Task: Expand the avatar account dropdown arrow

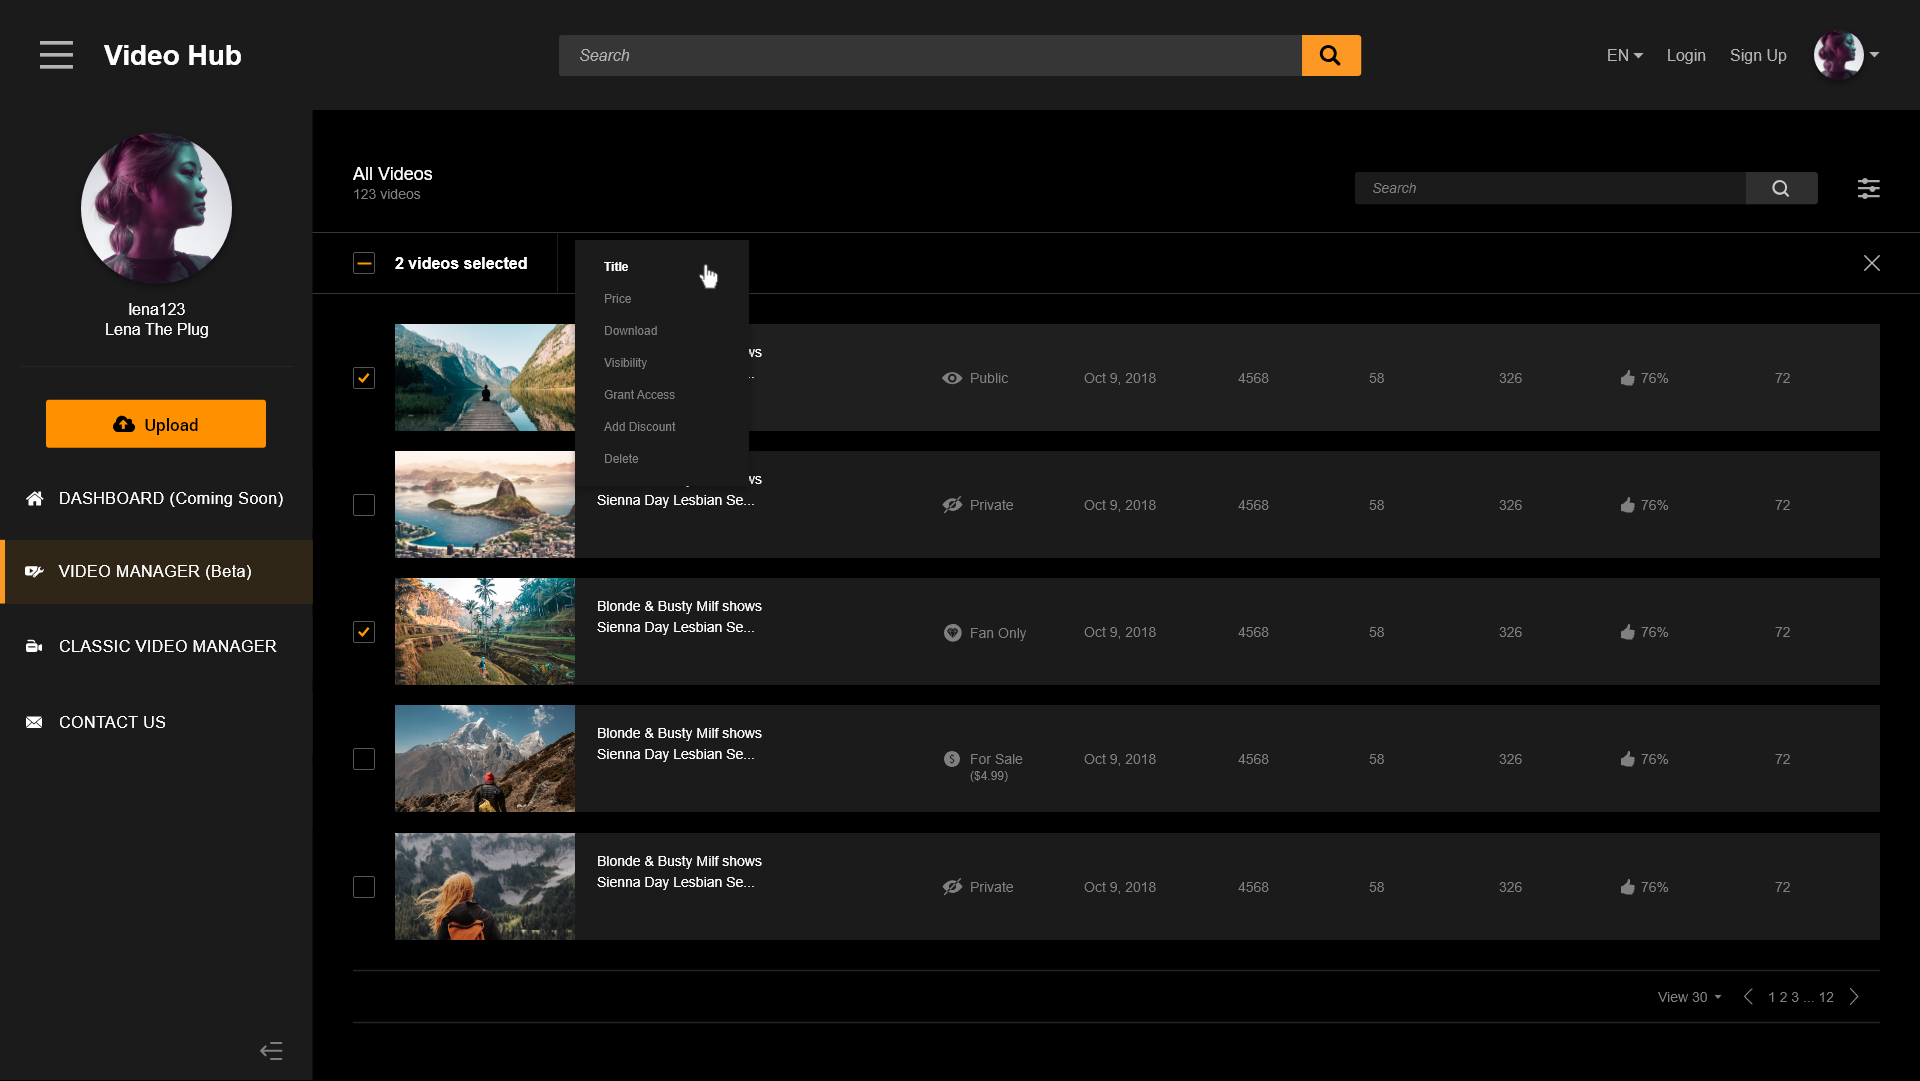Action: 1874,55
